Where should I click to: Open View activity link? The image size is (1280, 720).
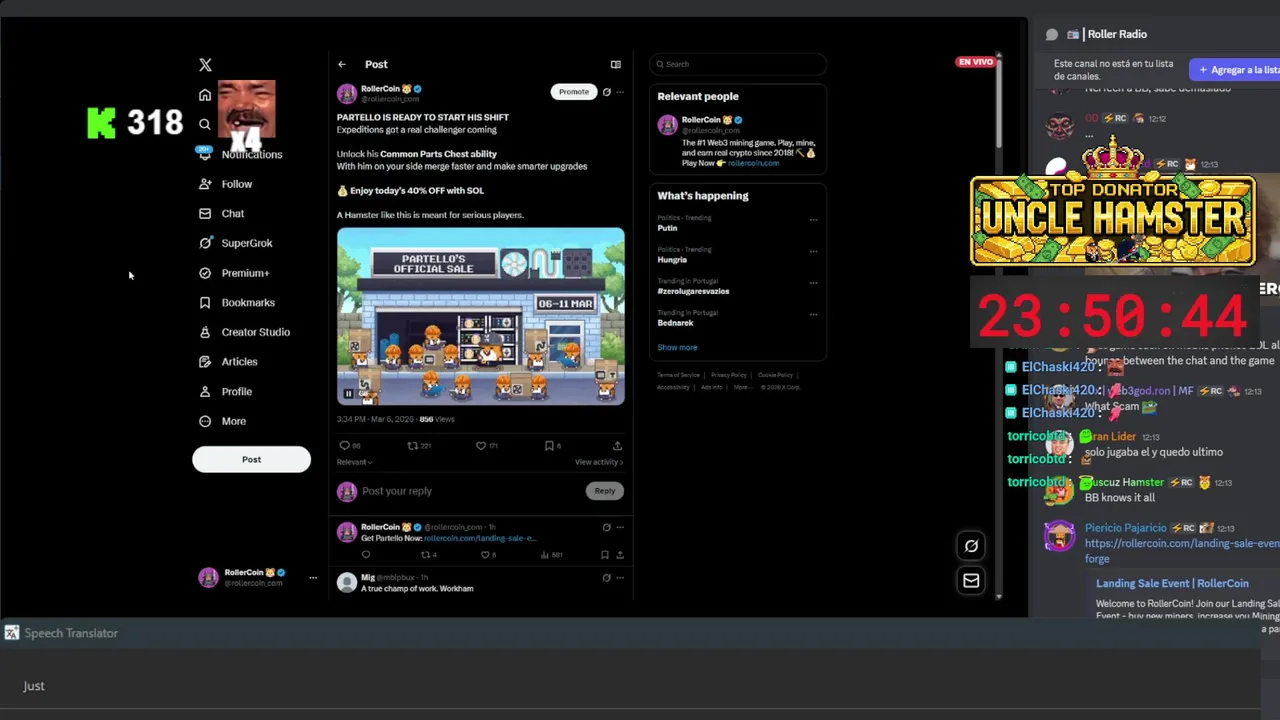click(x=599, y=462)
